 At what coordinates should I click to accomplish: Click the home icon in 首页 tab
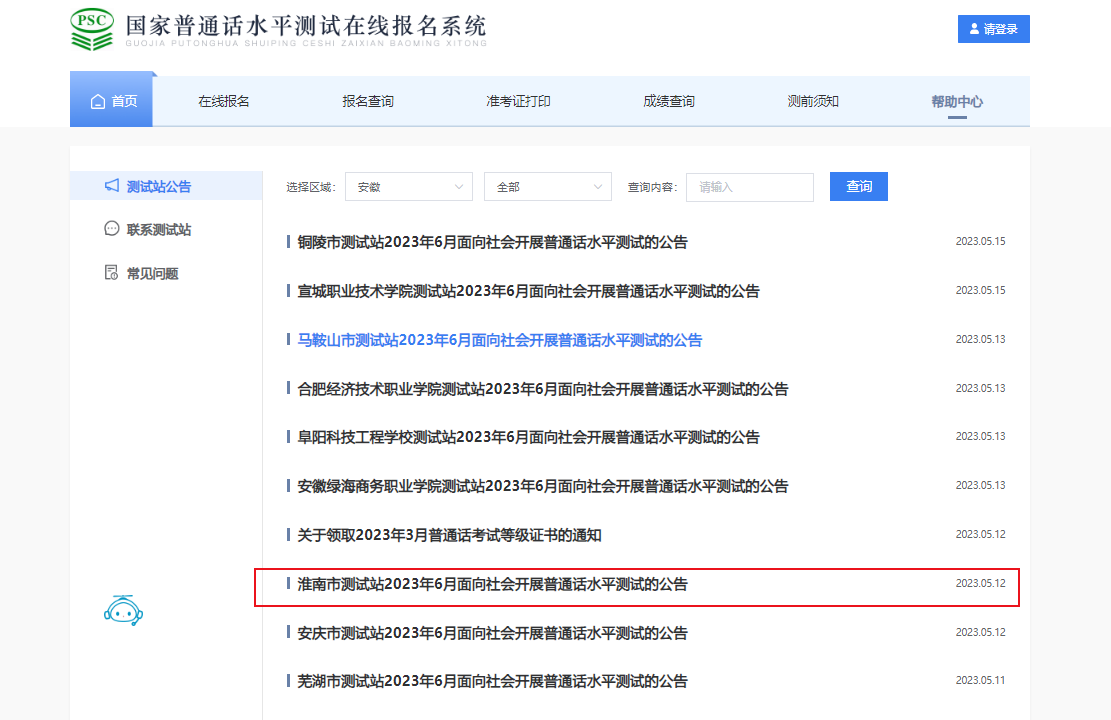(x=98, y=101)
